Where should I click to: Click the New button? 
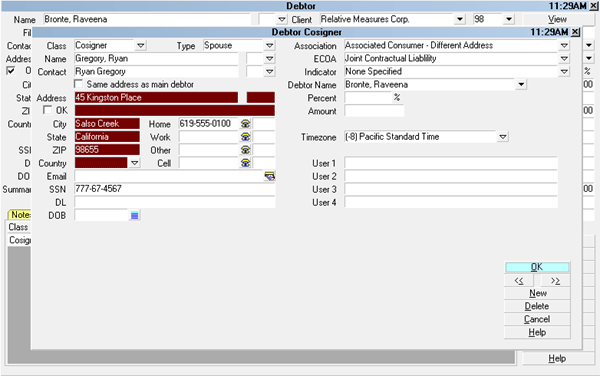click(537, 293)
